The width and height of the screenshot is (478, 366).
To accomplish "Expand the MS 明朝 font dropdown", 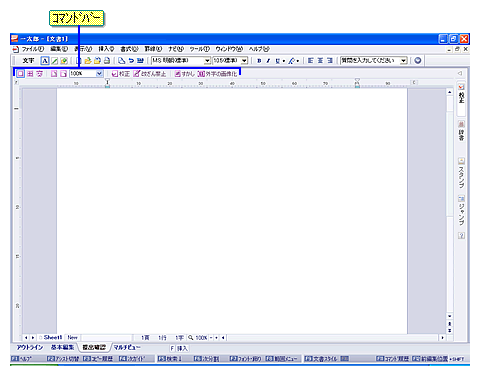I will 207,61.
